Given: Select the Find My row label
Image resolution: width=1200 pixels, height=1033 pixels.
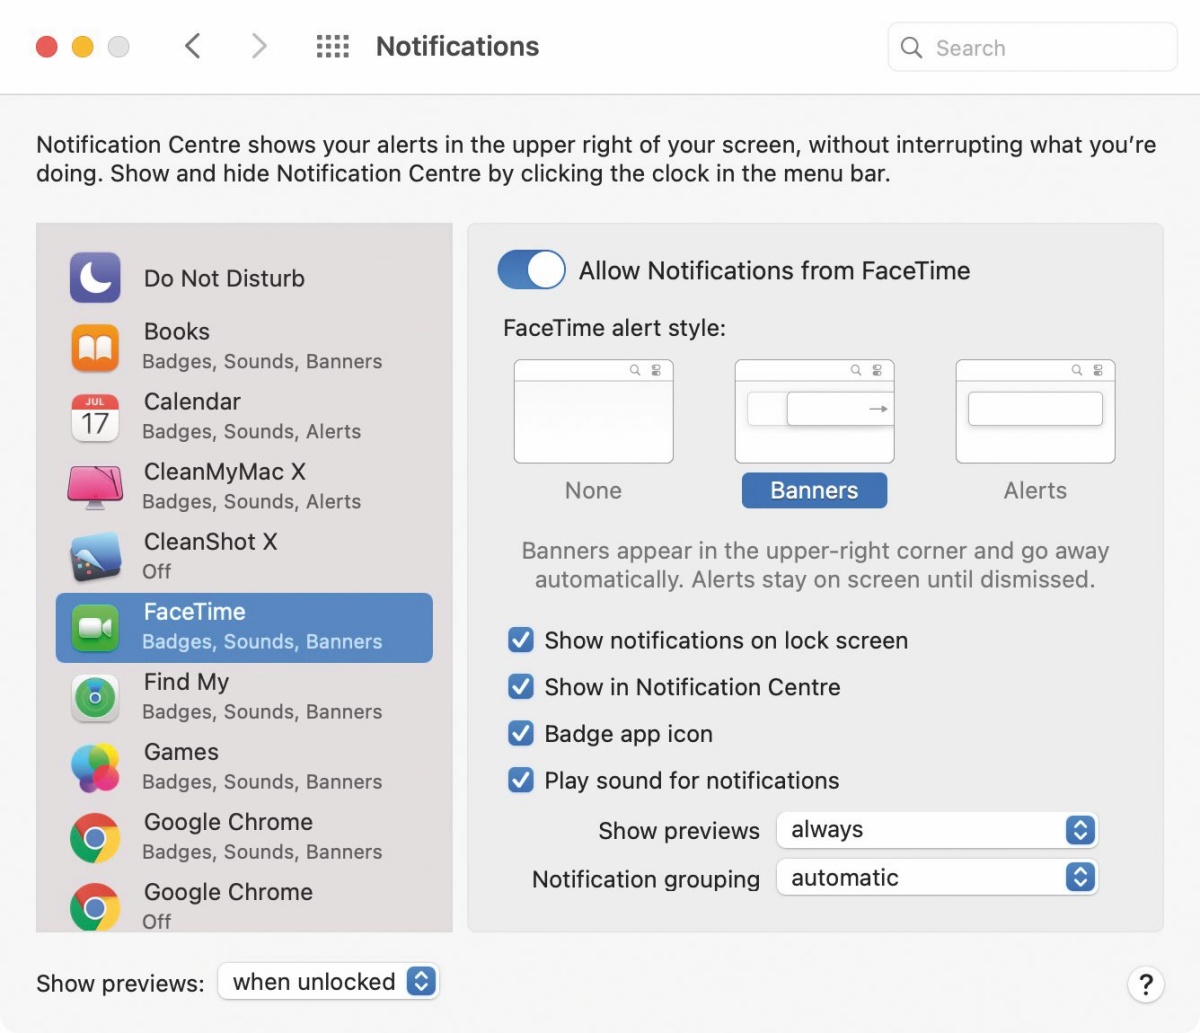Looking at the screenshot, I should pos(187,682).
